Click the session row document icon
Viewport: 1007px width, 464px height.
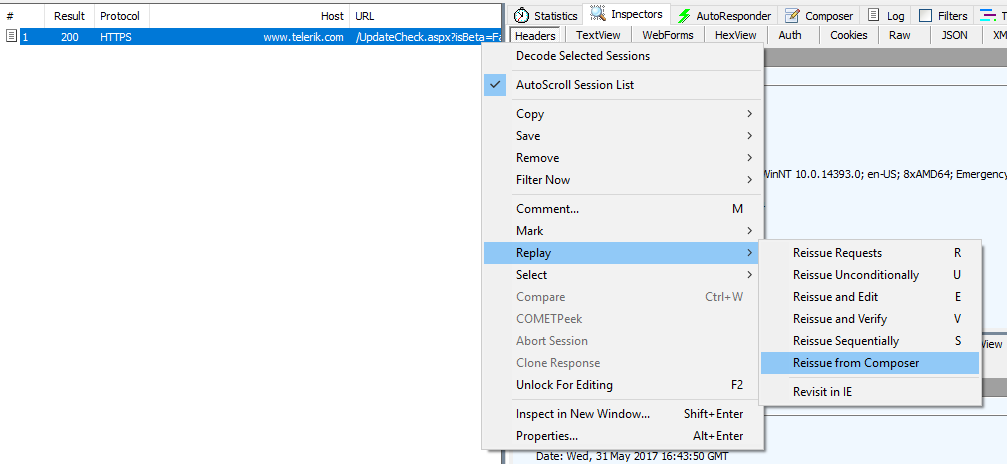click(x=11, y=37)
